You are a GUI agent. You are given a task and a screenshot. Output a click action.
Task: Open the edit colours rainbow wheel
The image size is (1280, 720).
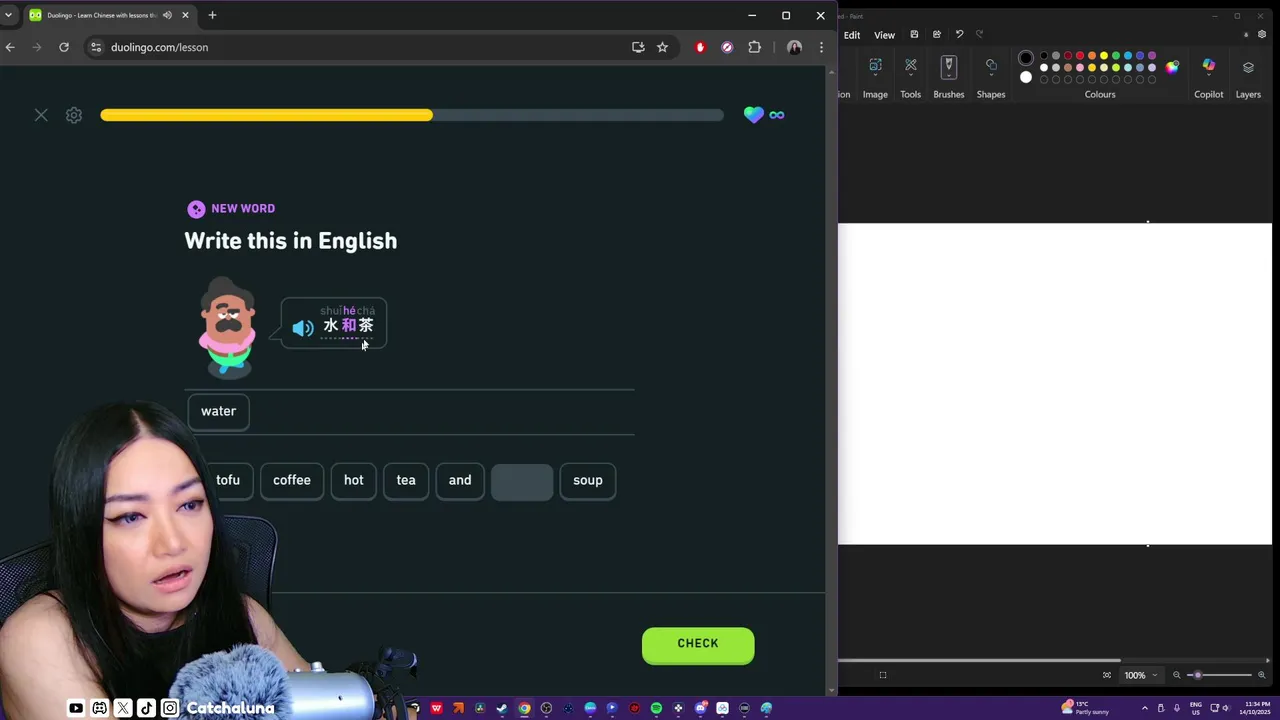pyautogui.click(x=1172, y=67)
